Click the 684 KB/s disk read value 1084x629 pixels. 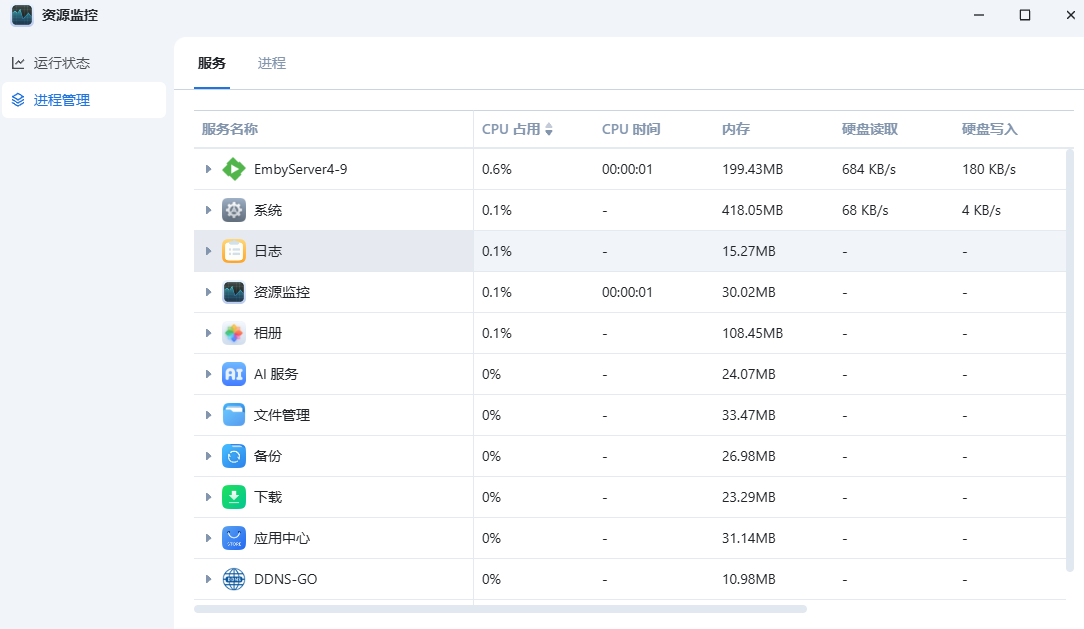click(x=869, y=169)
